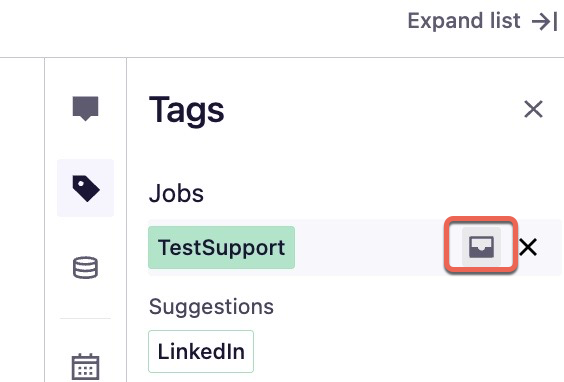Screen dimensions: 564x382
Task: Add the LinkedIn suggested tag
Action: 201,351
